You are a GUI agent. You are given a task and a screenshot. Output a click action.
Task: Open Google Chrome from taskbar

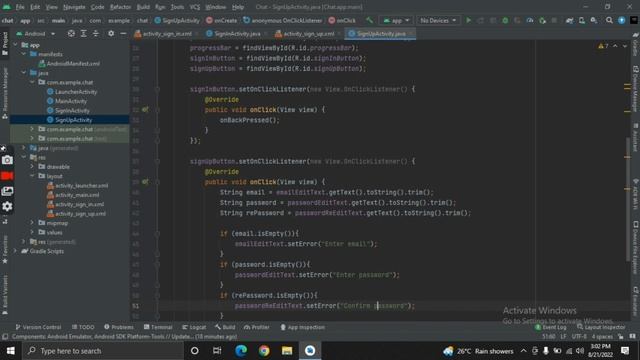tap(264, 351)
